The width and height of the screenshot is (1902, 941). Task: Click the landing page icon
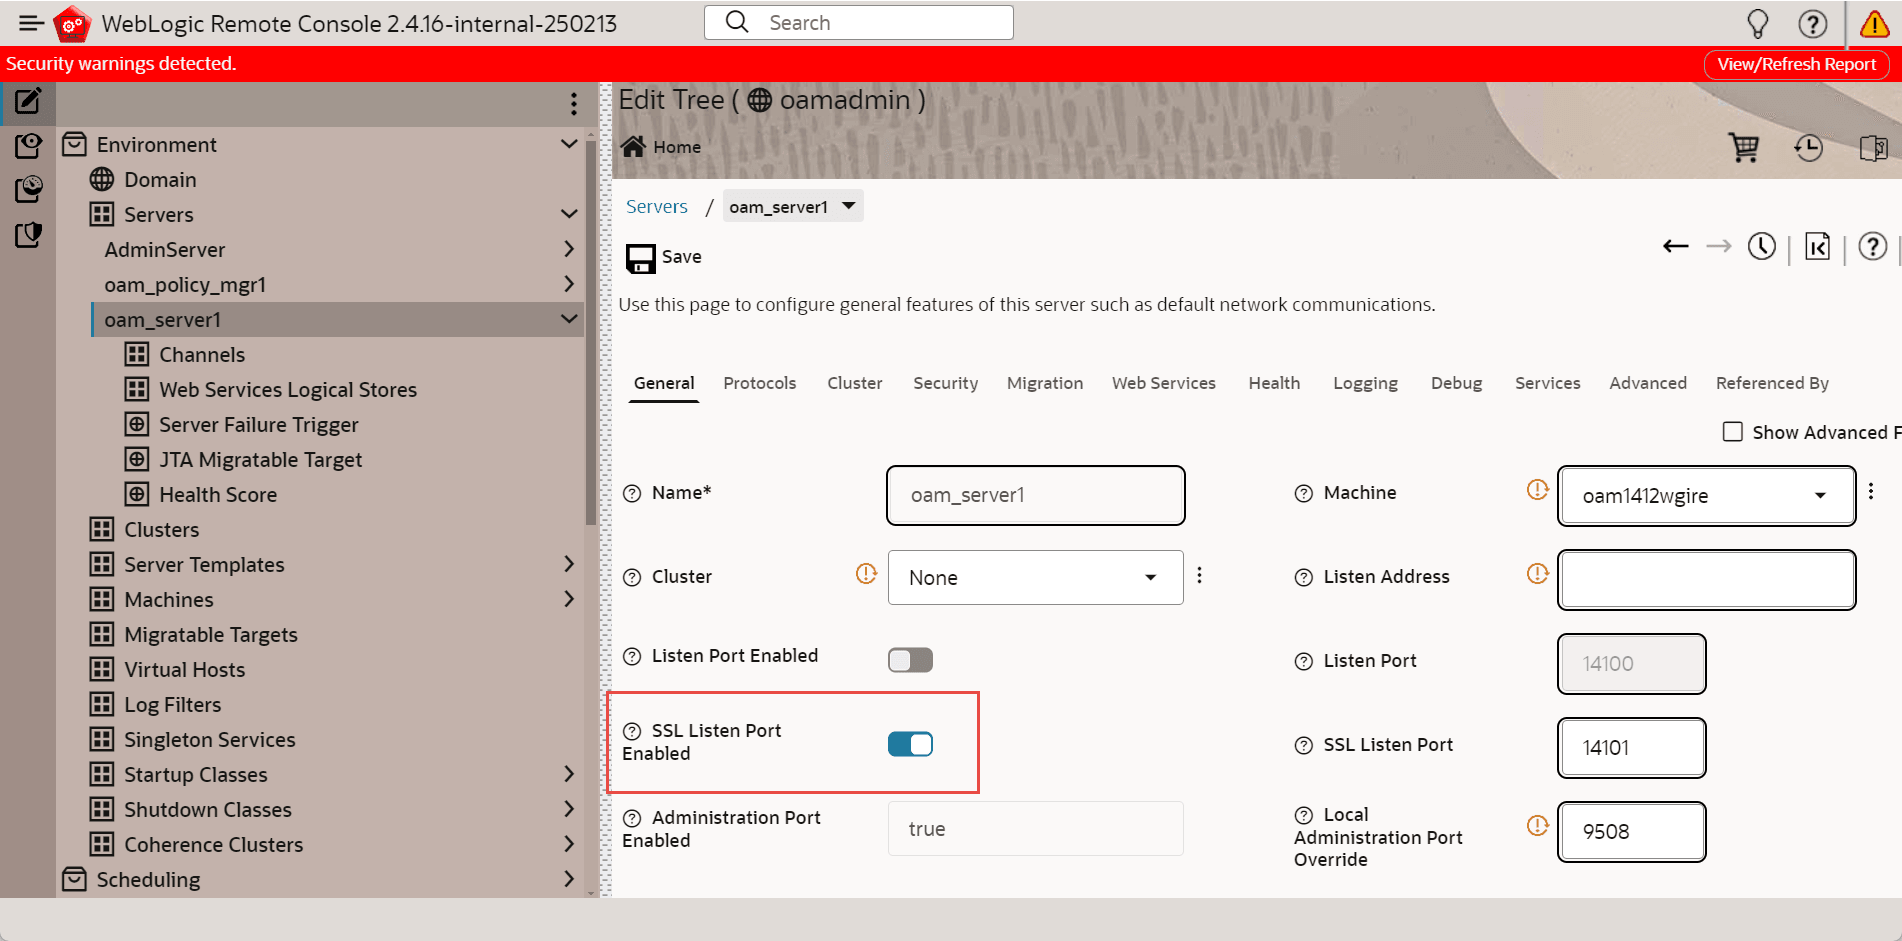1818,246
